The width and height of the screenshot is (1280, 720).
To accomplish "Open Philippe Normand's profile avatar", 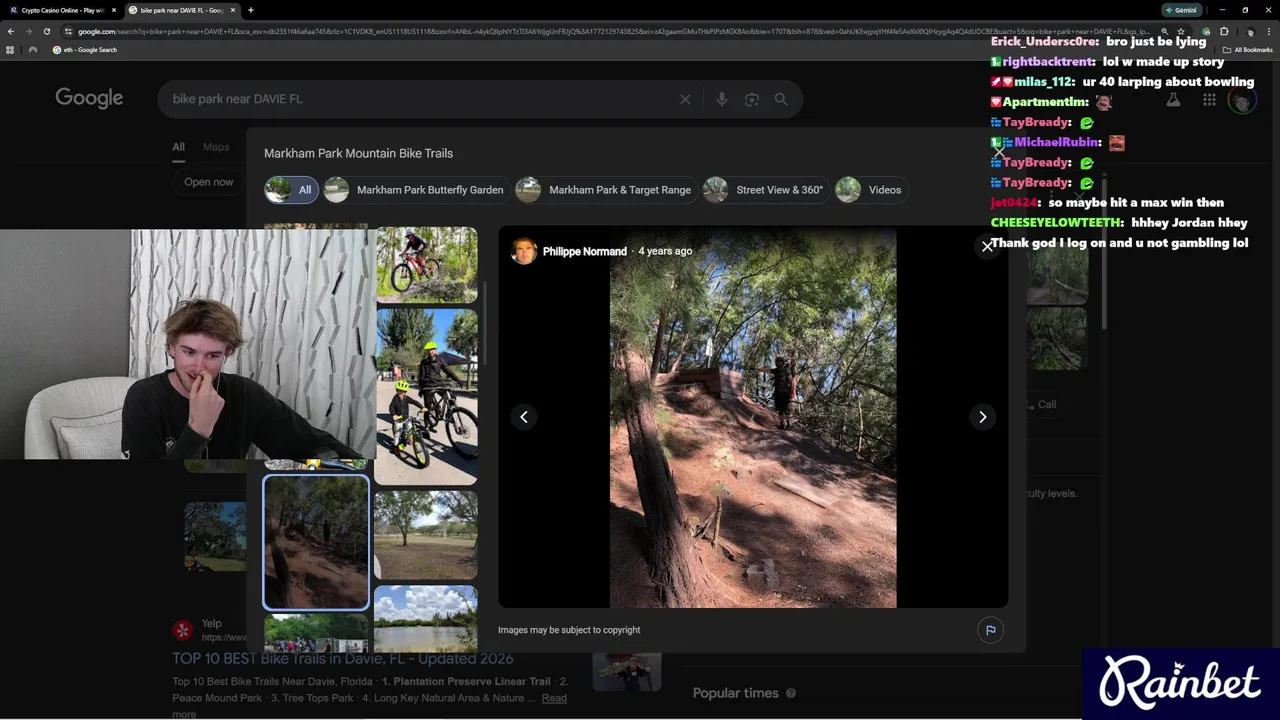I will tap(524, 252).
